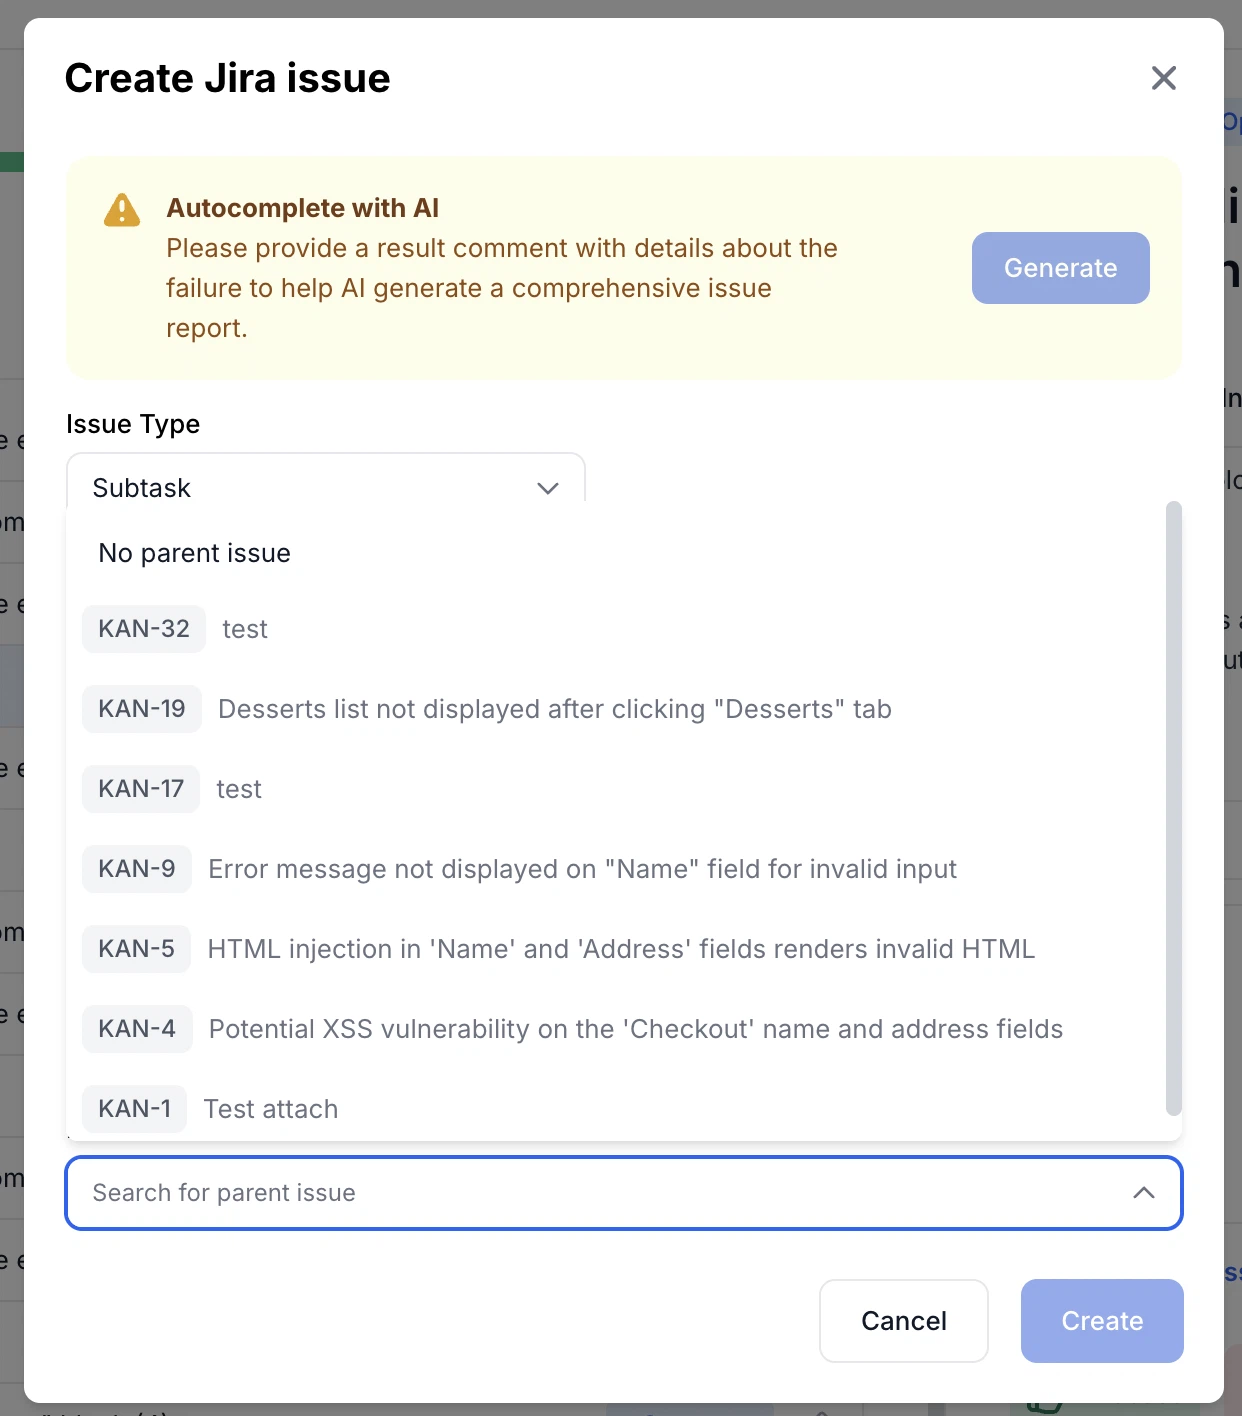Select the KAN-5 HTML injection issue
This screenshot has width=1242, height=1416.
coord(620,949)
